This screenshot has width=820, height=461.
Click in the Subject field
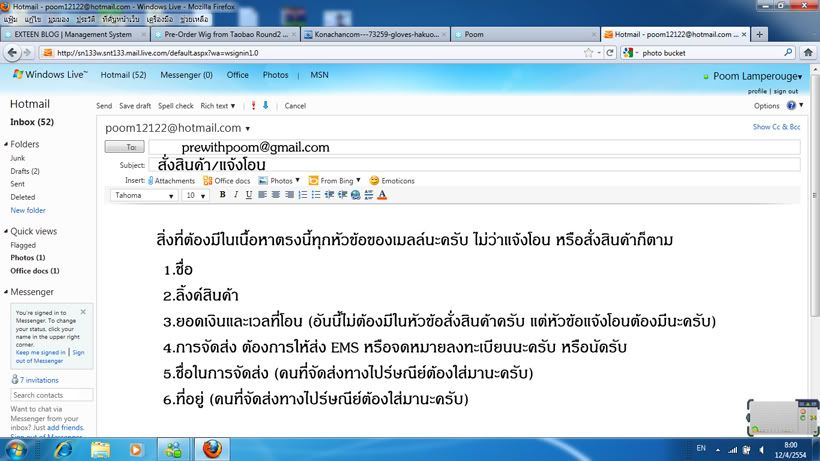coord(474,165)
